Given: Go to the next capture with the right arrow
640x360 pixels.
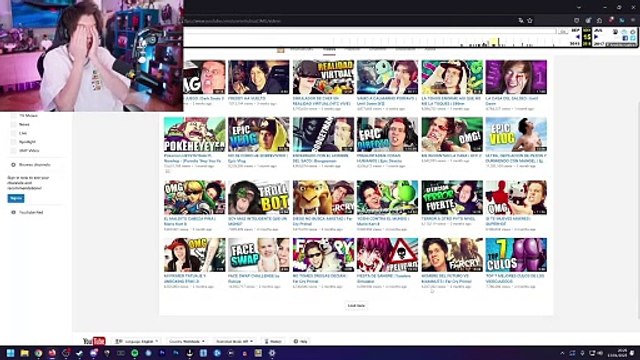Looking at the screenshot, I should pyautogui.click(x=596, y=37).
